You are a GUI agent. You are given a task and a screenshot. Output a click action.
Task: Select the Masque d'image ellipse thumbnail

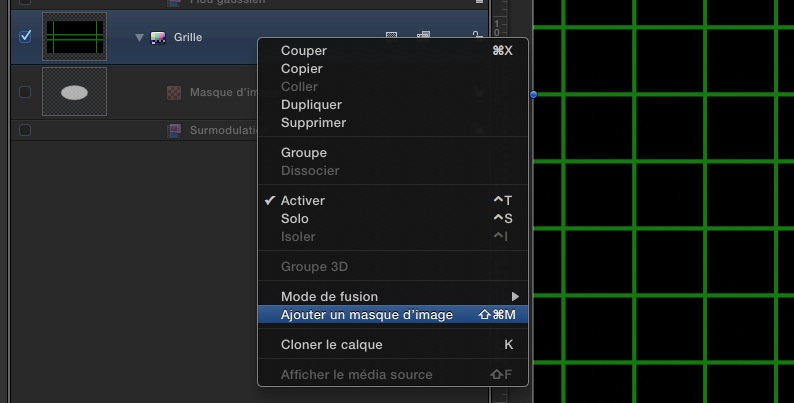[x=75, y=92]
